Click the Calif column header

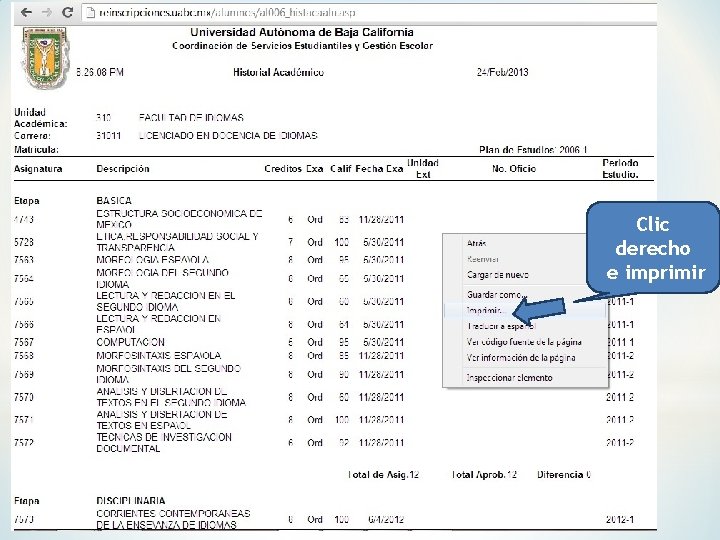(x=341, y=169)
